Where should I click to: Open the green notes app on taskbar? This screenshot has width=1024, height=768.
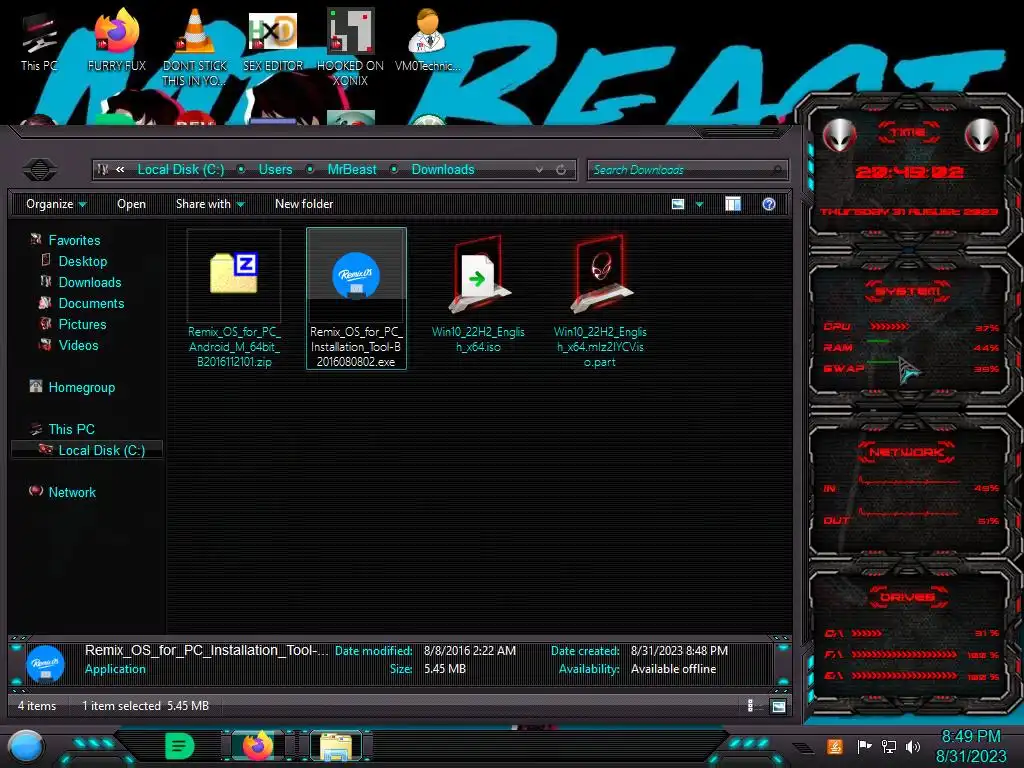179,746
